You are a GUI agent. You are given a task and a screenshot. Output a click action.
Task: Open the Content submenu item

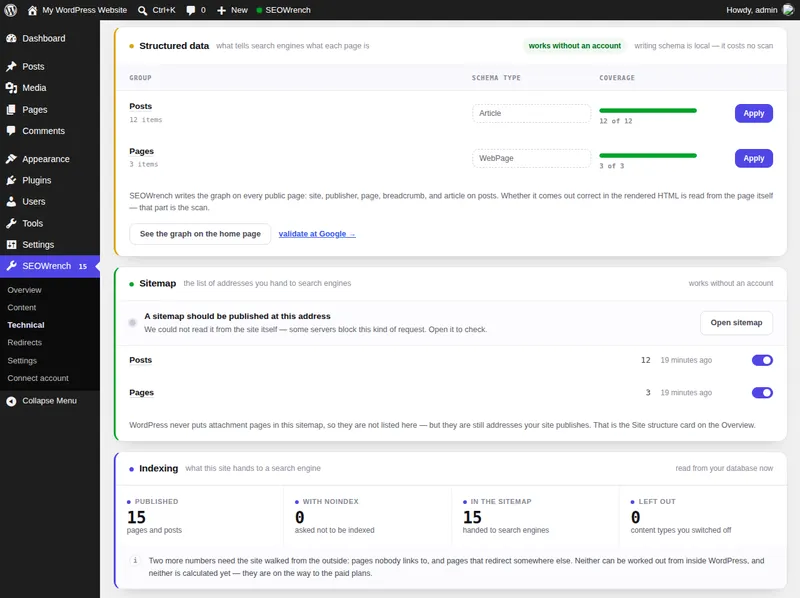pyautogui.click(x=22, y=307)
